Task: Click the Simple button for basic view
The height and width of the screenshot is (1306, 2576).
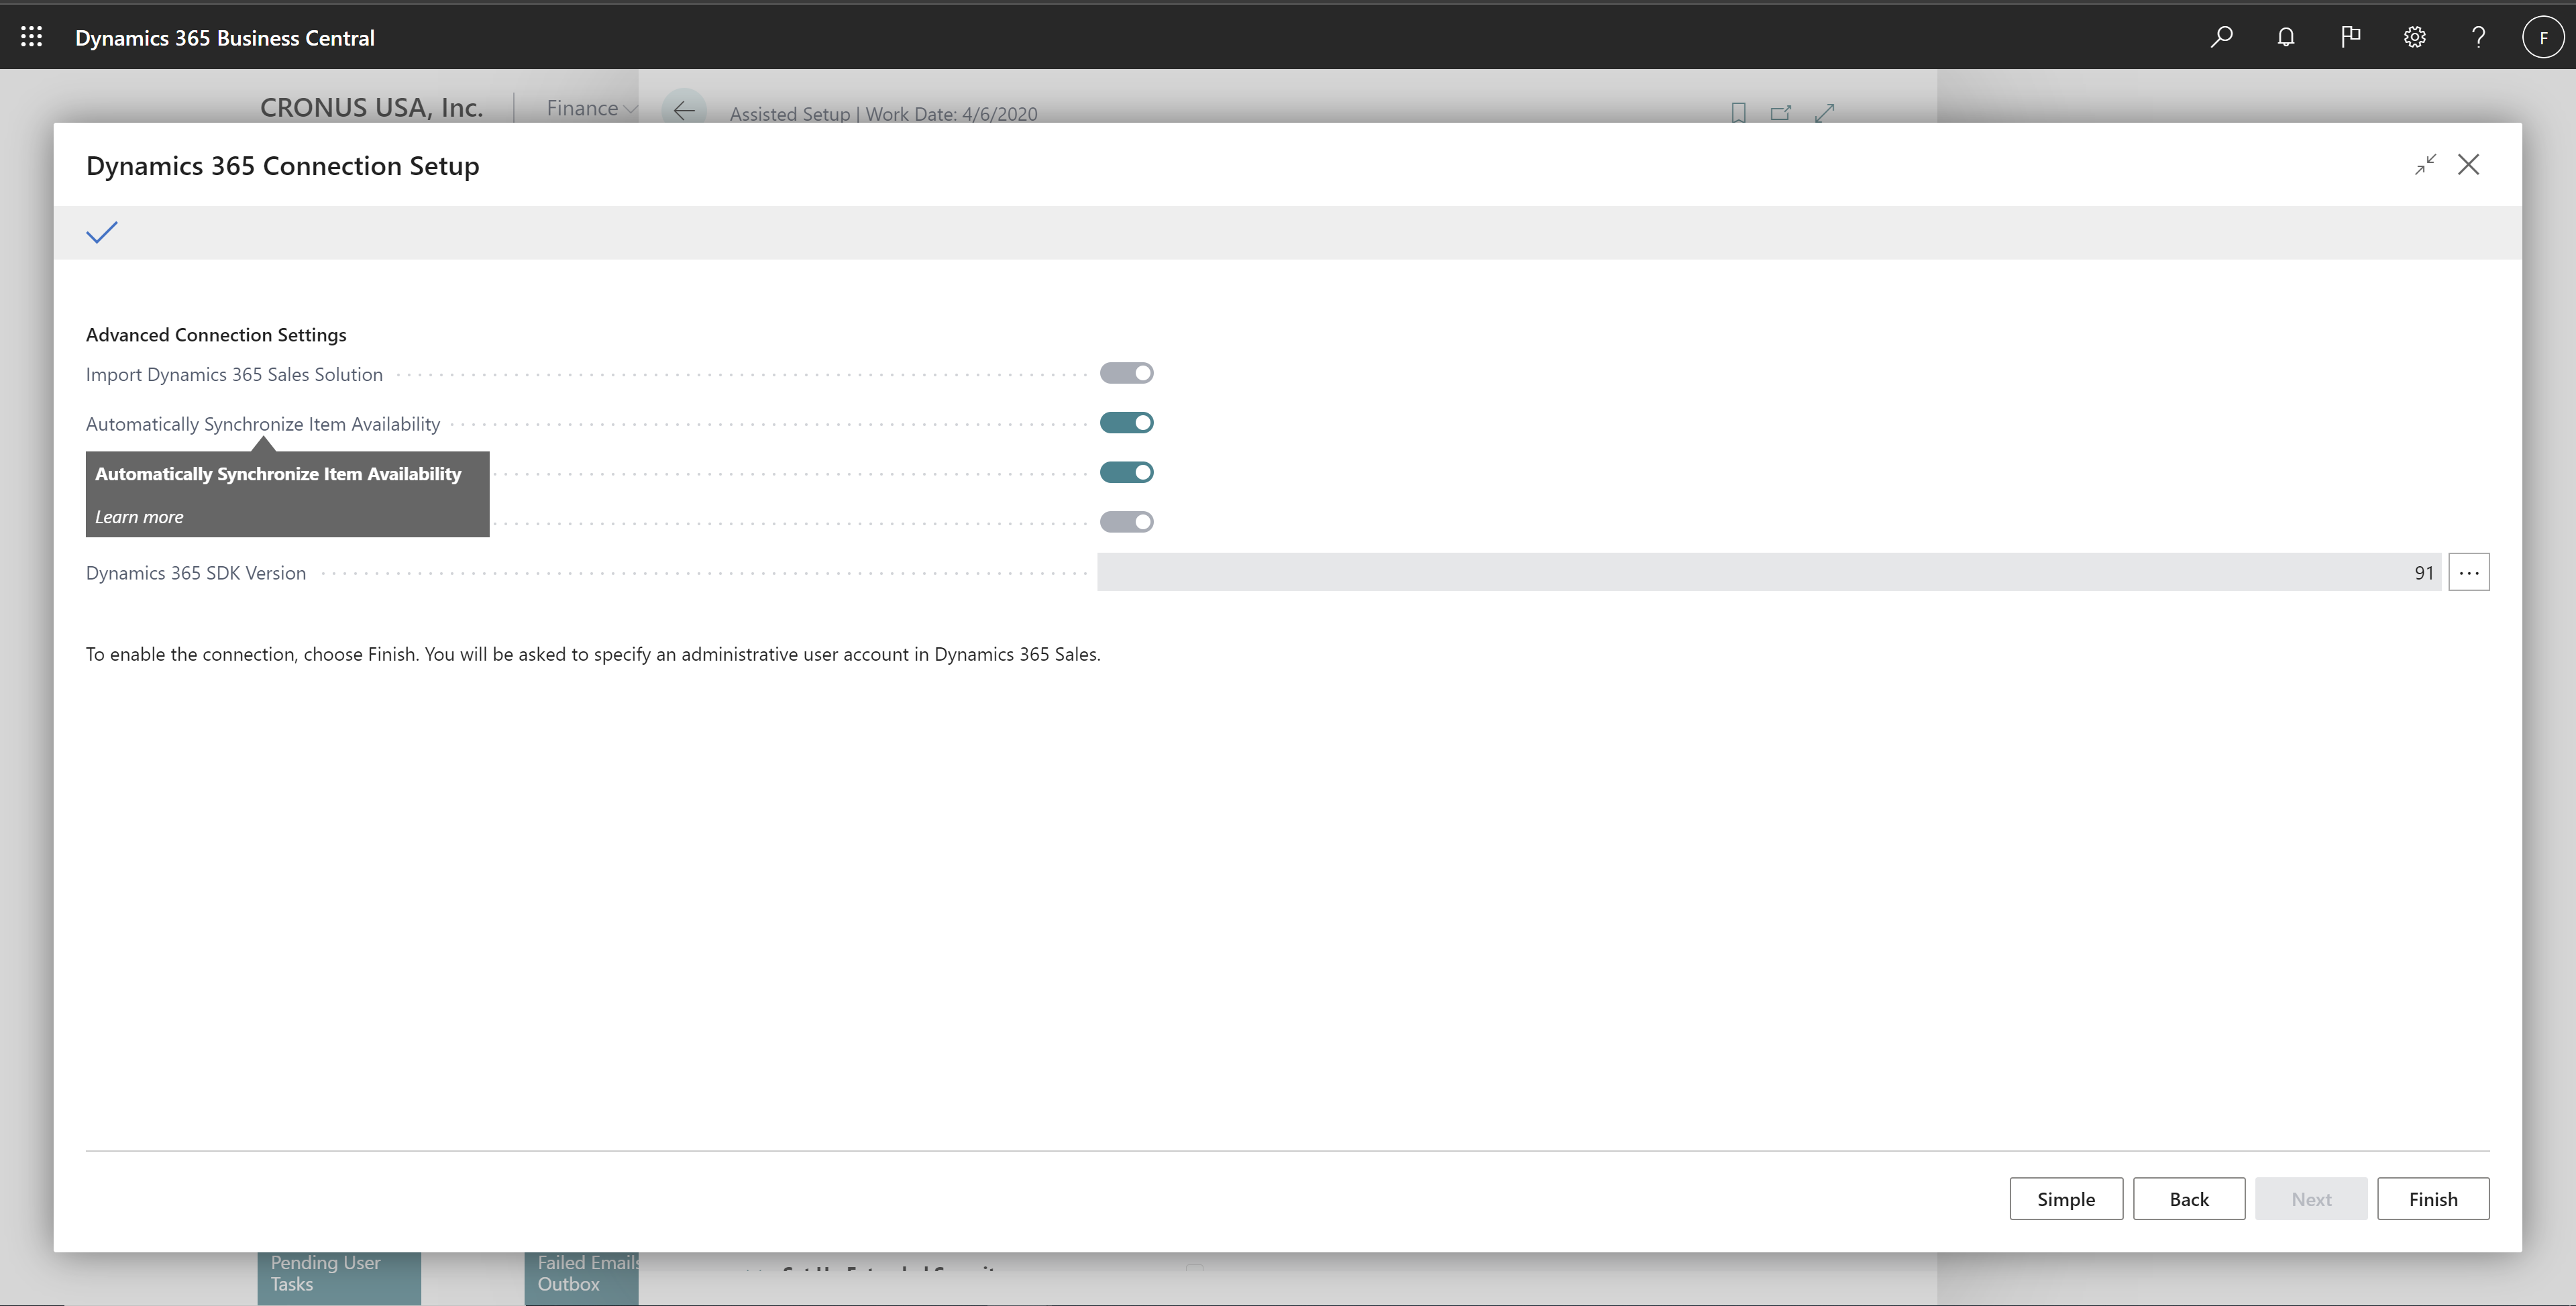Action: 2066,1199
